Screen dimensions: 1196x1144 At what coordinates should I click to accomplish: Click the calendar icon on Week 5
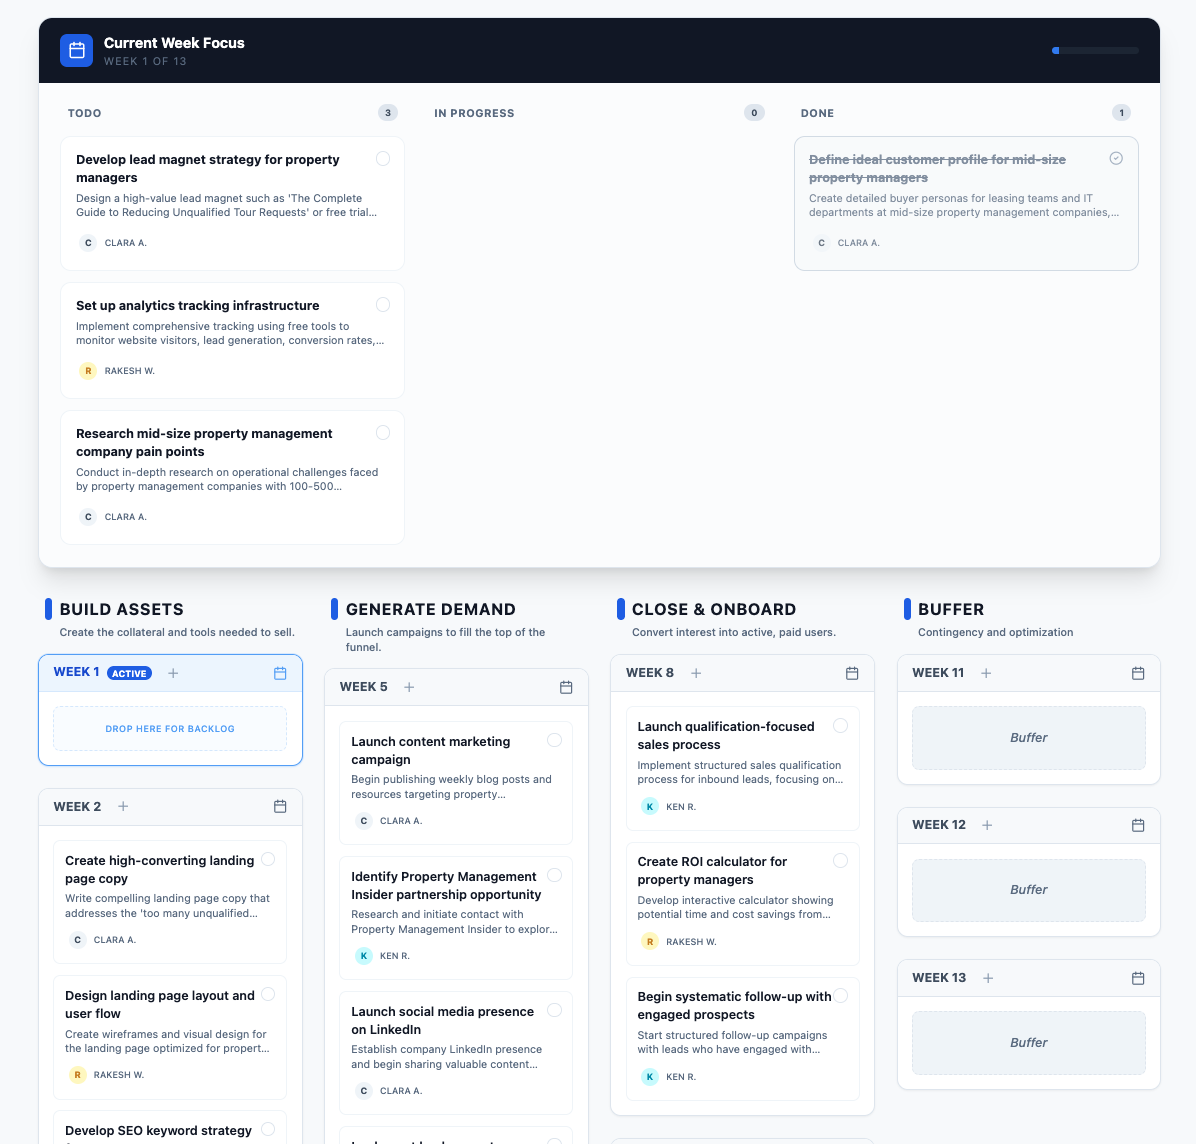tap(566, 687)
